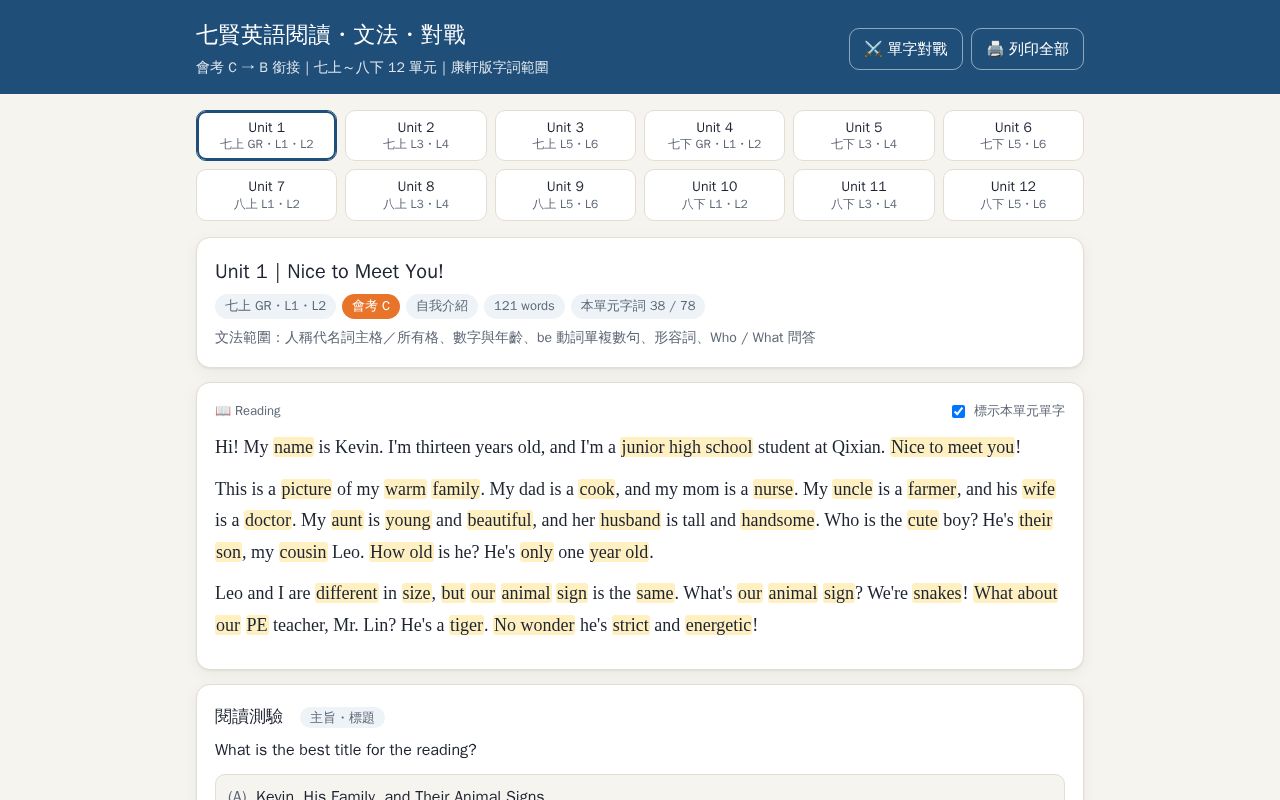Viewport: 1280px width, 800px height.
Task: Click the open book icon beside Reading
Action: (x=223, y=411)
